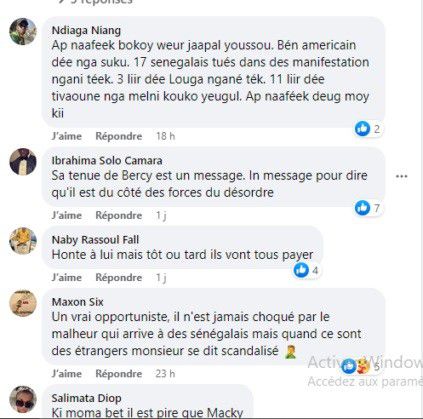This screenshot has height=419, width=423.
Task: Click Répondre under Maxon Six's comment
Action: pos(119,374)
